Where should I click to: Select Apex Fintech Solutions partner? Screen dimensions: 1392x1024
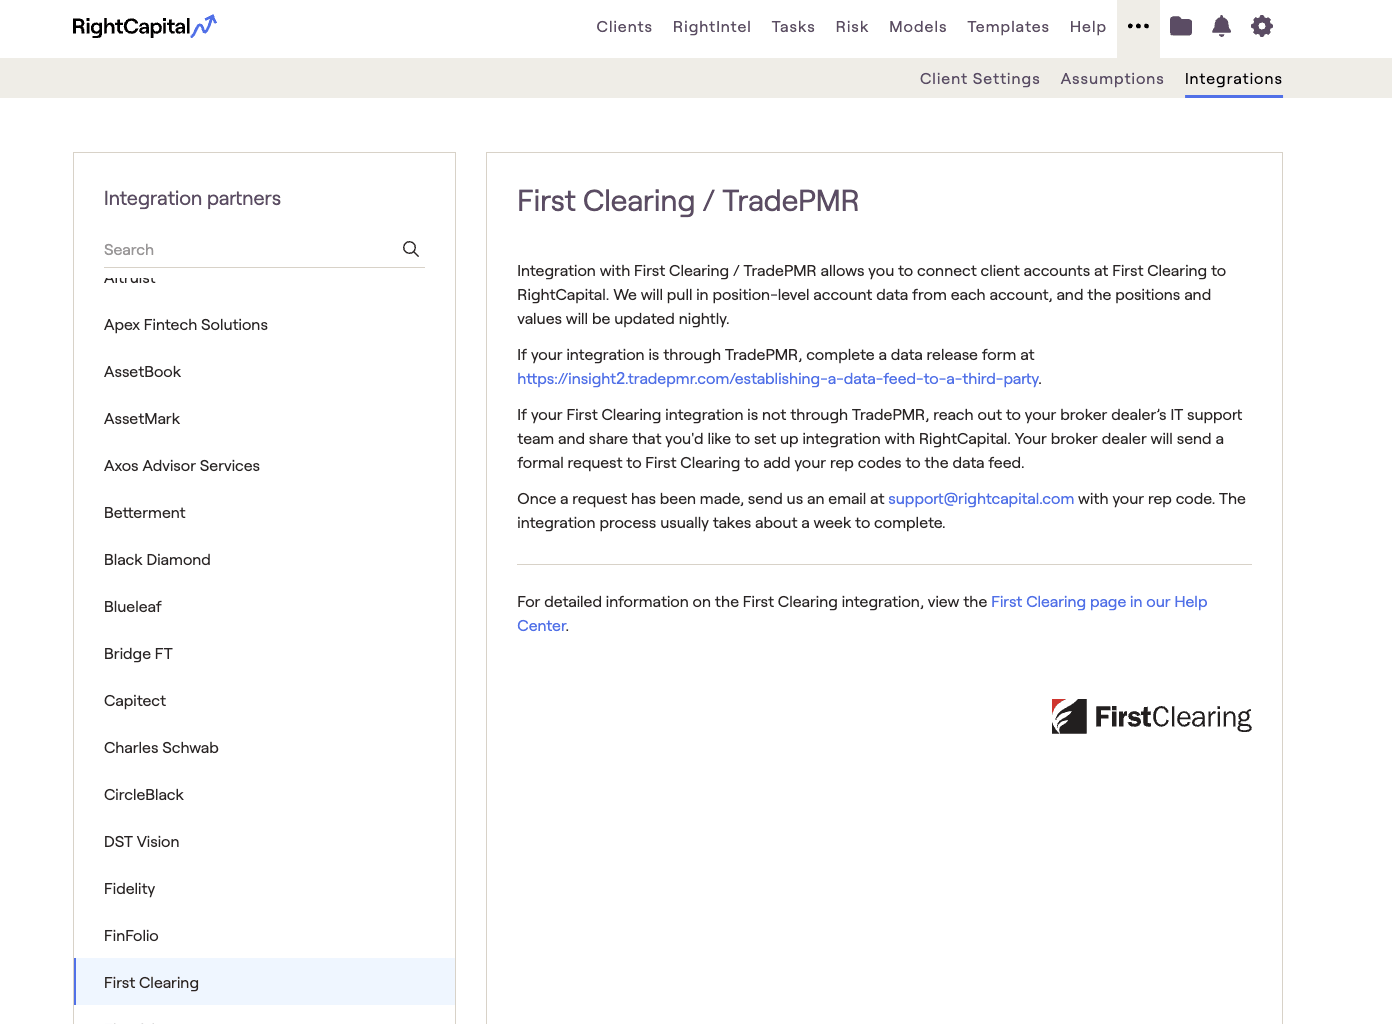186,325
